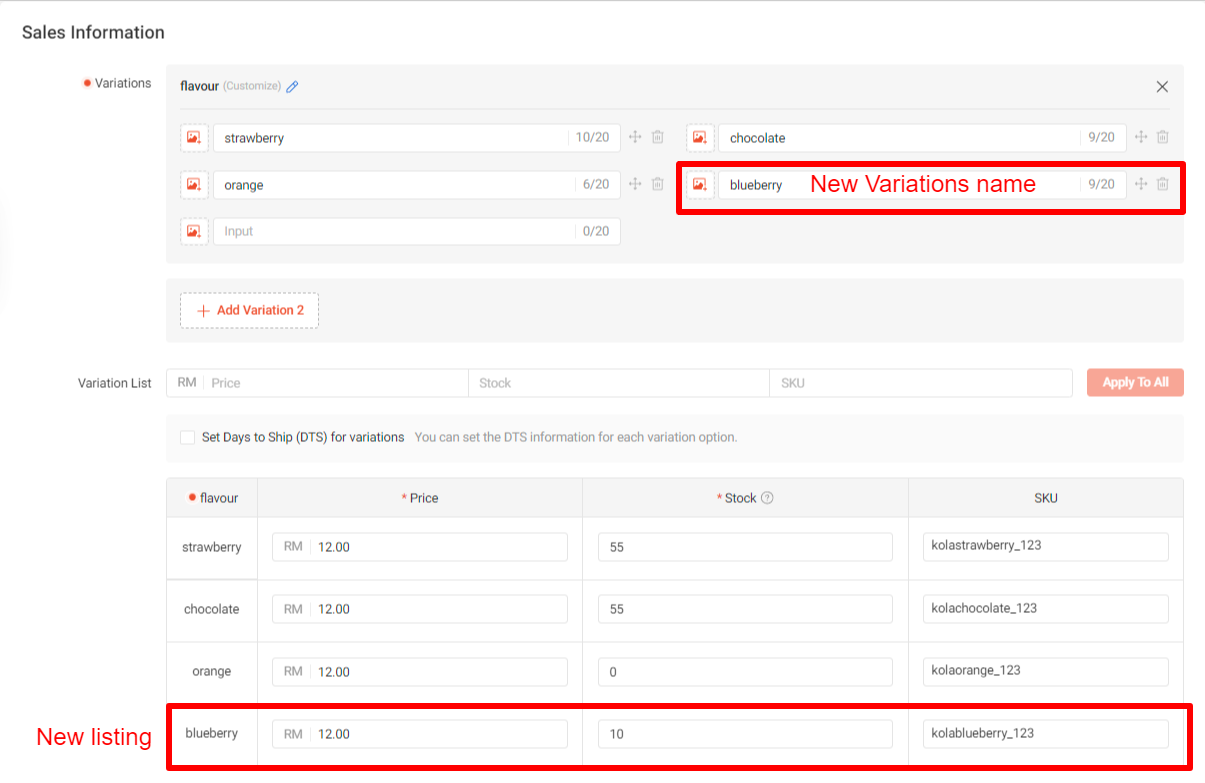Click the chocolate variation name field
Screen dimensions: 1205x783
[x=922, y=138]
